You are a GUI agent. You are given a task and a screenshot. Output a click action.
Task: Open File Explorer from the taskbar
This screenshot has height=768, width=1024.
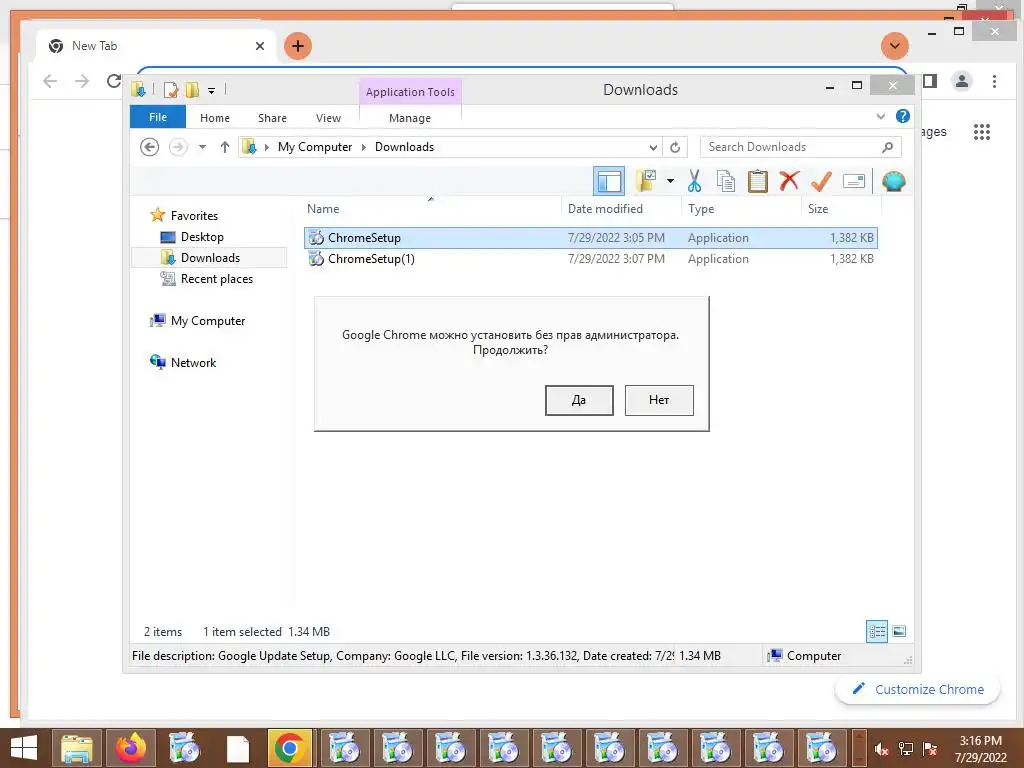(76, 748)
